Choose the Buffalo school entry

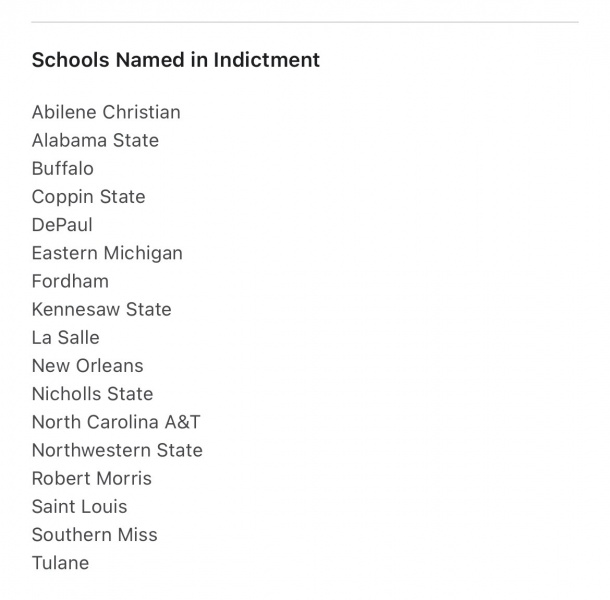(63, 168)
